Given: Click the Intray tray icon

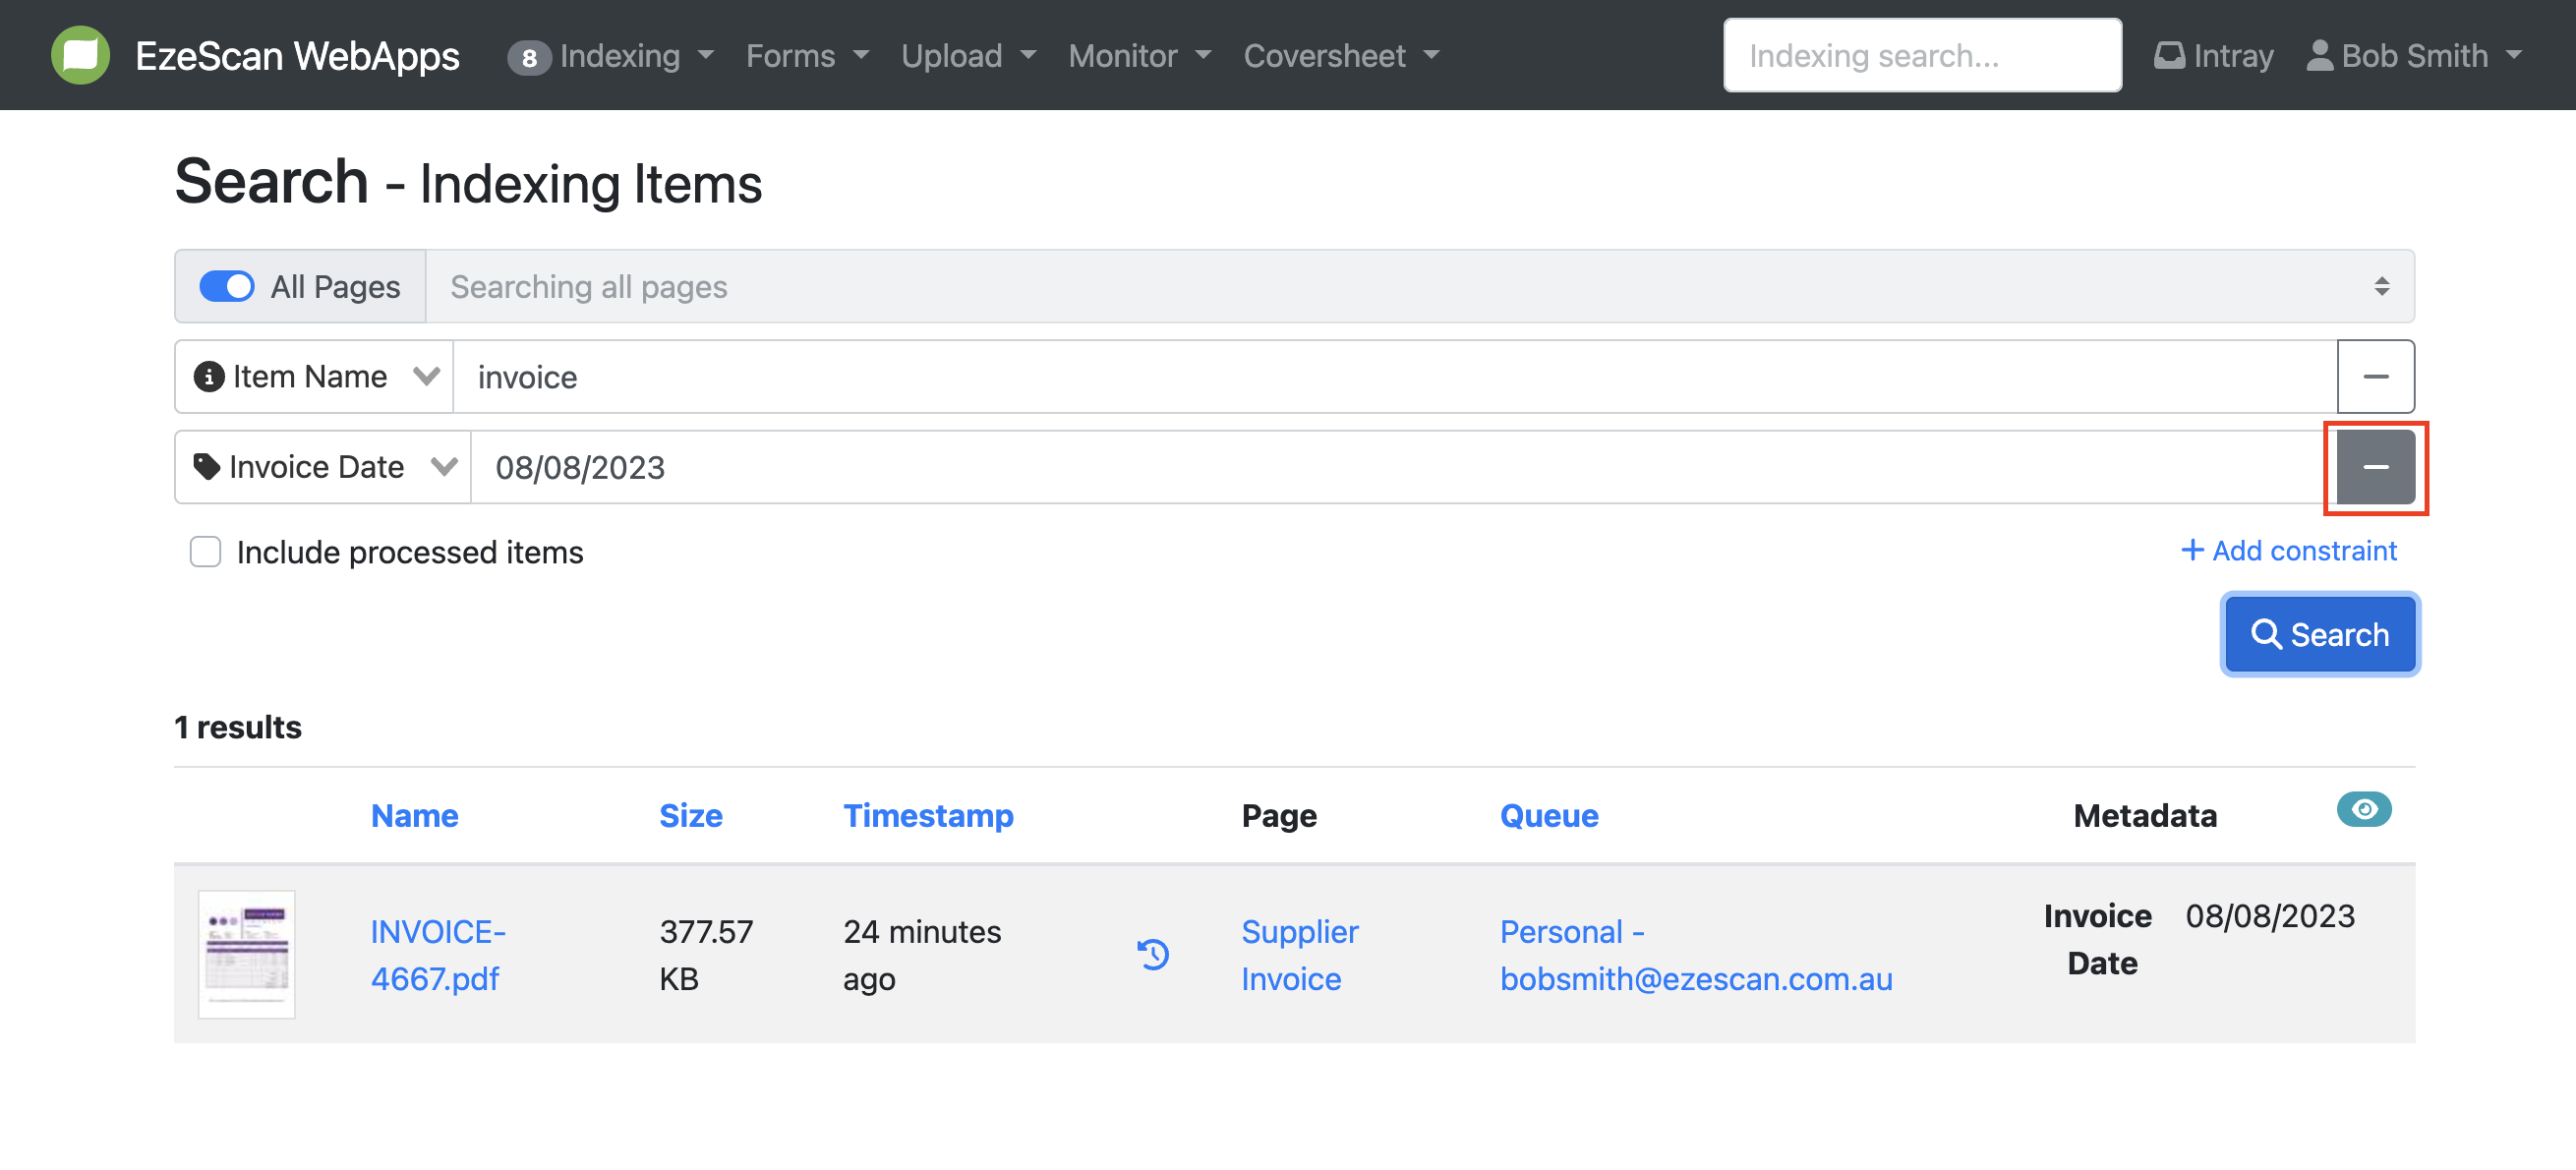Looking at the screenshot, I should click(x=2168, y=55).
